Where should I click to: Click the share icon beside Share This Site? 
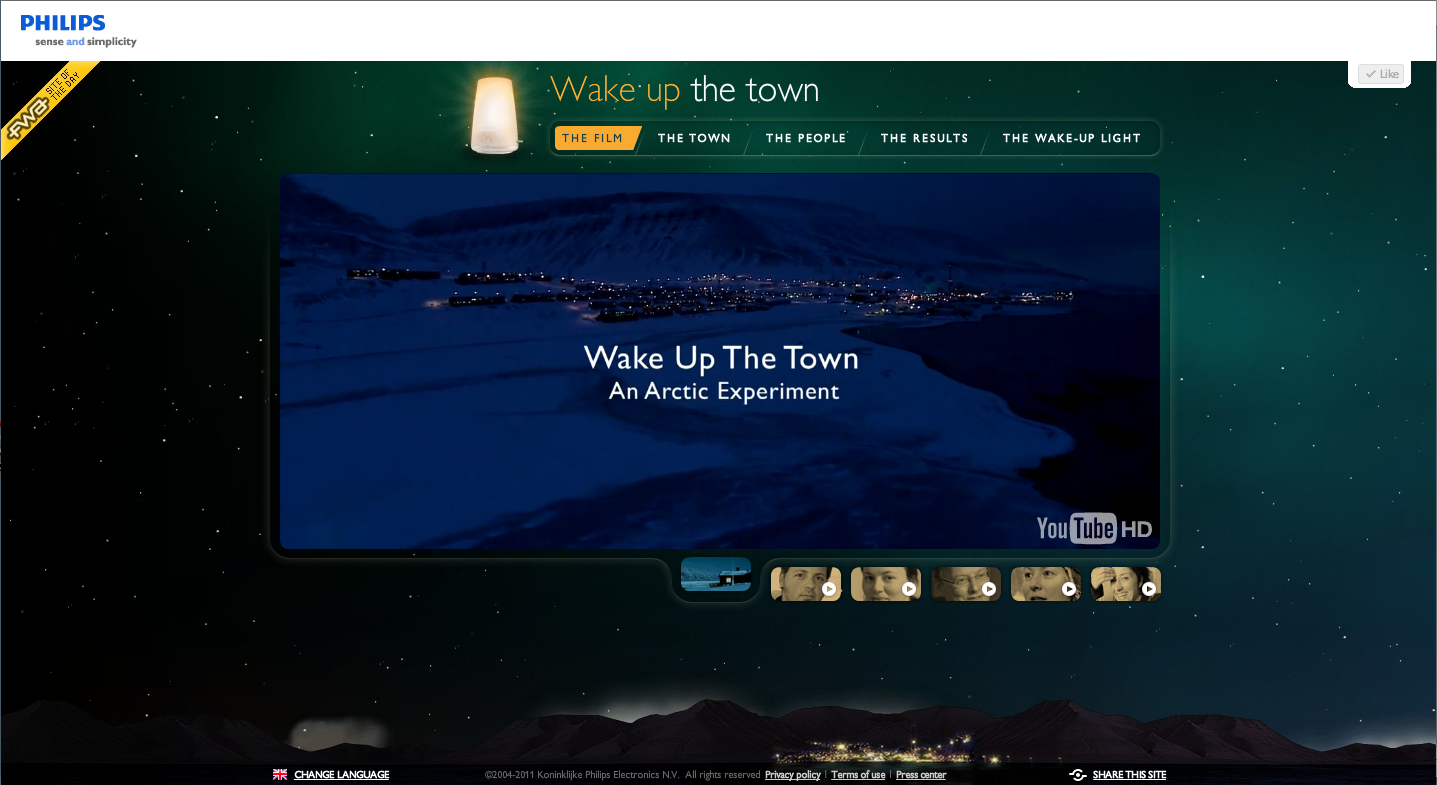point(1078,775)
